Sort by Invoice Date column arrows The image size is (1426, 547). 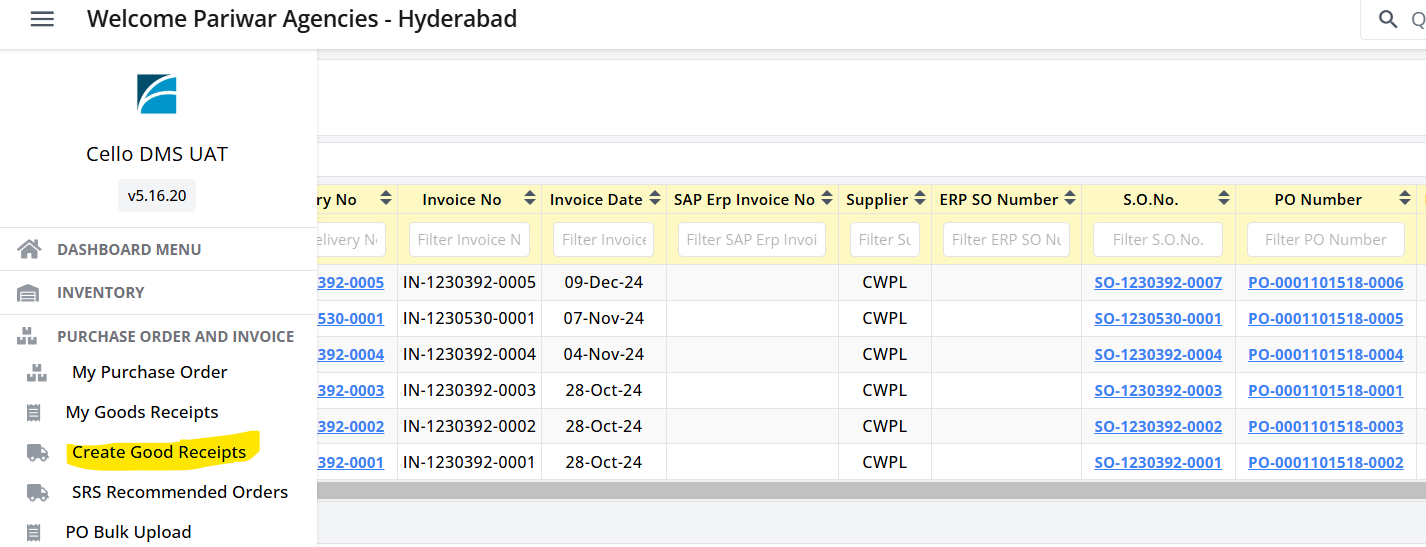[x=655, y=199]
